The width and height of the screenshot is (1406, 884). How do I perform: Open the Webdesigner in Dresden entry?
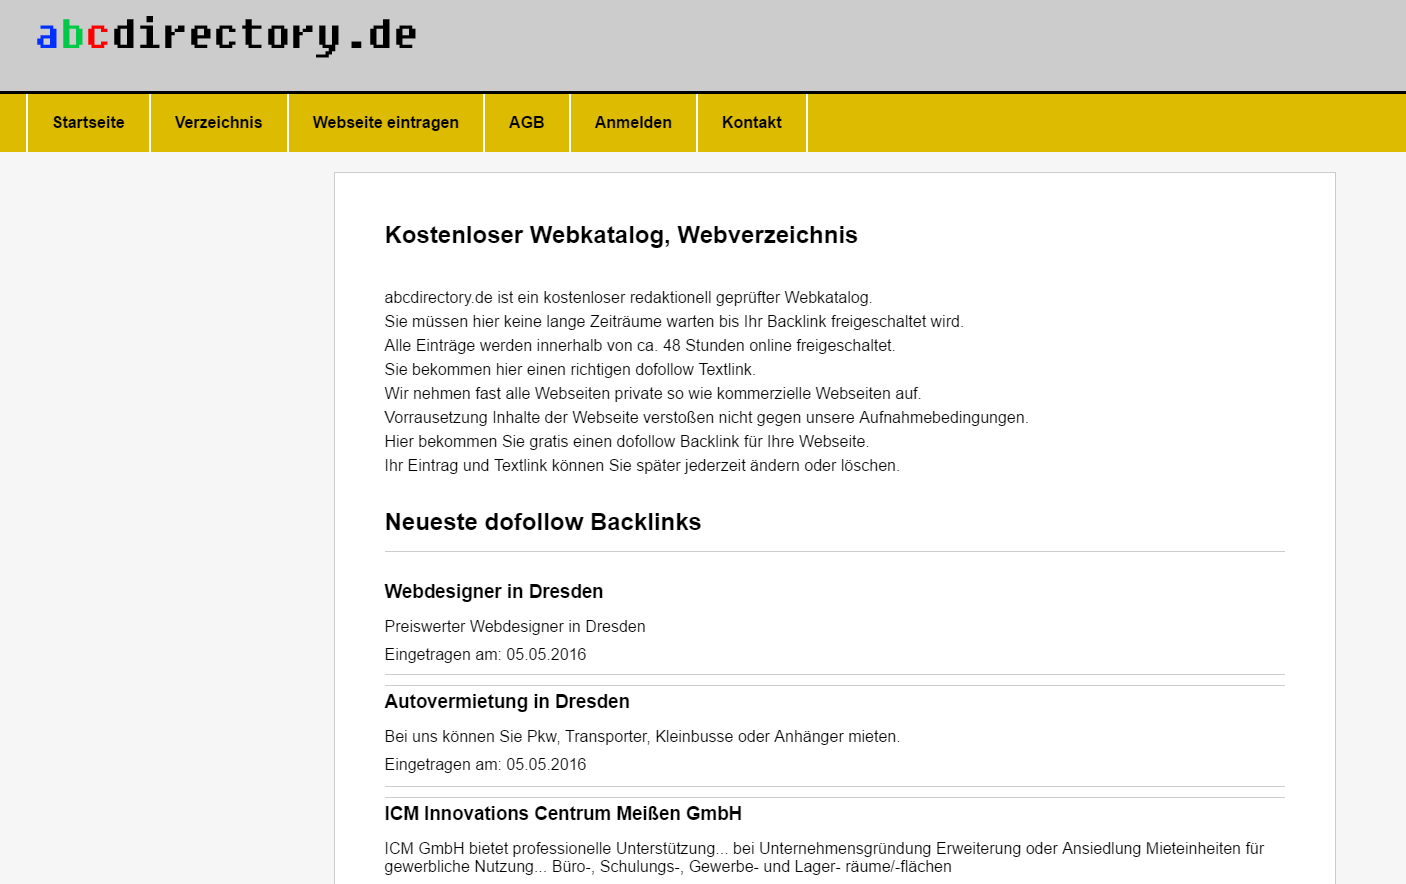click(x=494, y=591)
